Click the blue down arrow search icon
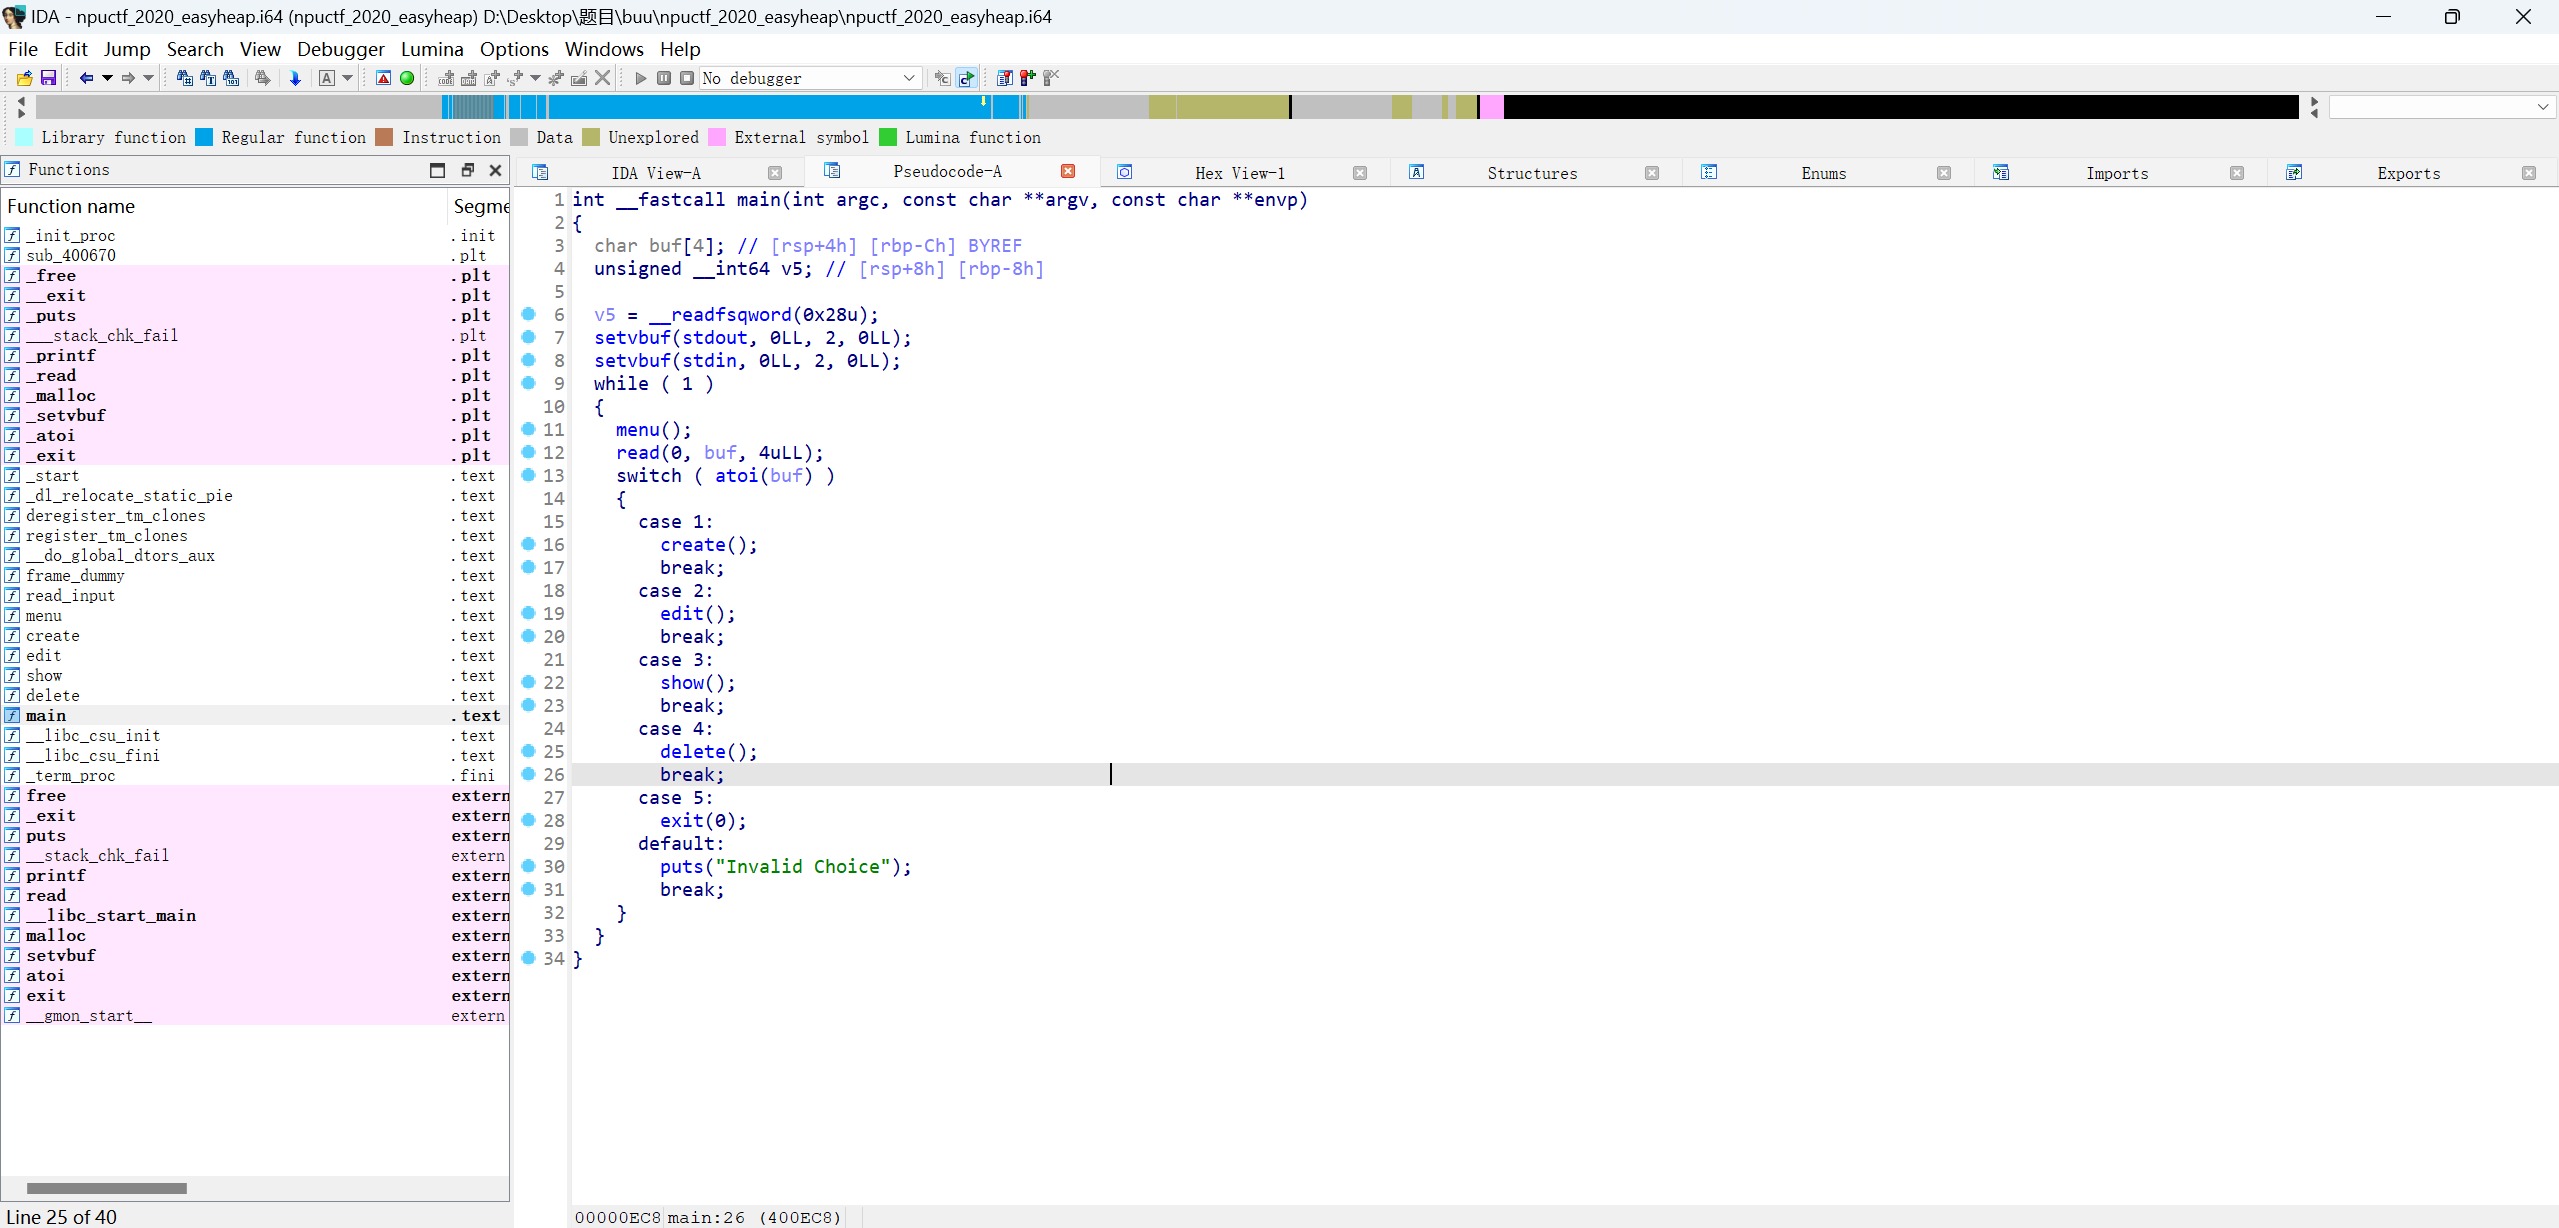 coord(295,78)
